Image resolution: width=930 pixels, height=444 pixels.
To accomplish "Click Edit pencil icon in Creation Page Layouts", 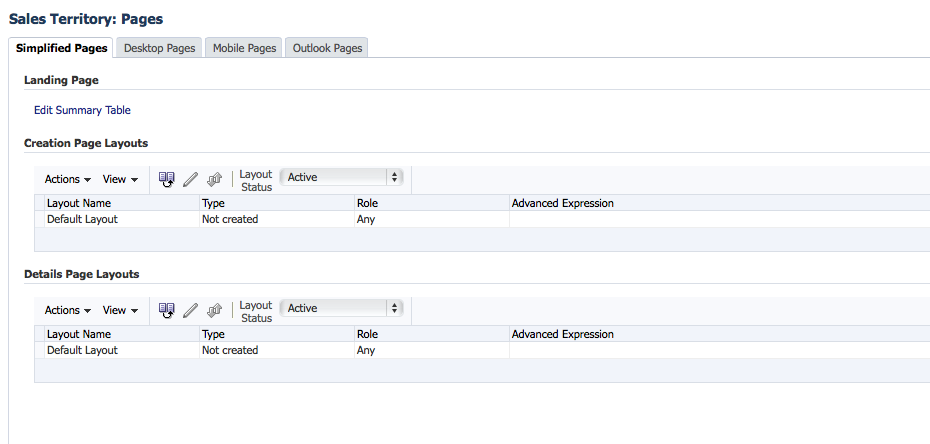I will click(191, 179).
